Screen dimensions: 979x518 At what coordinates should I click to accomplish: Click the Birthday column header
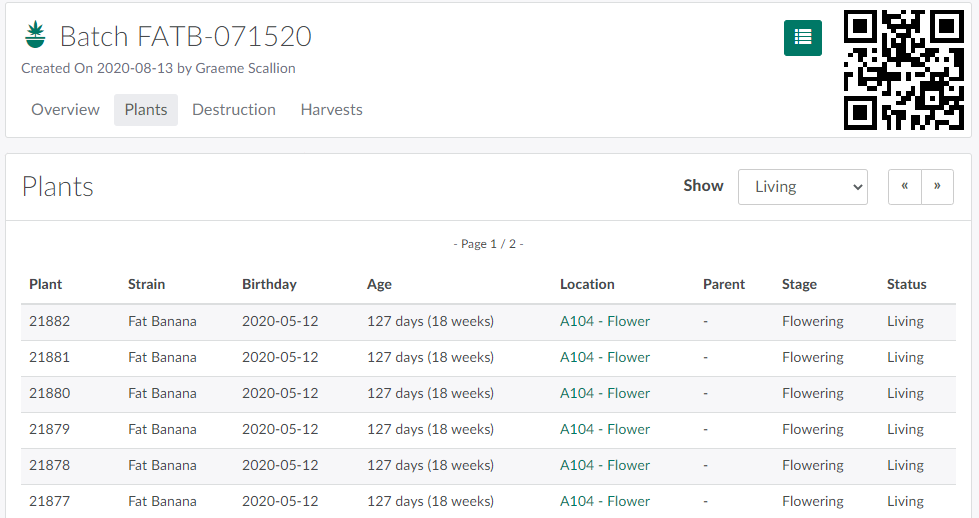point(269,285)
